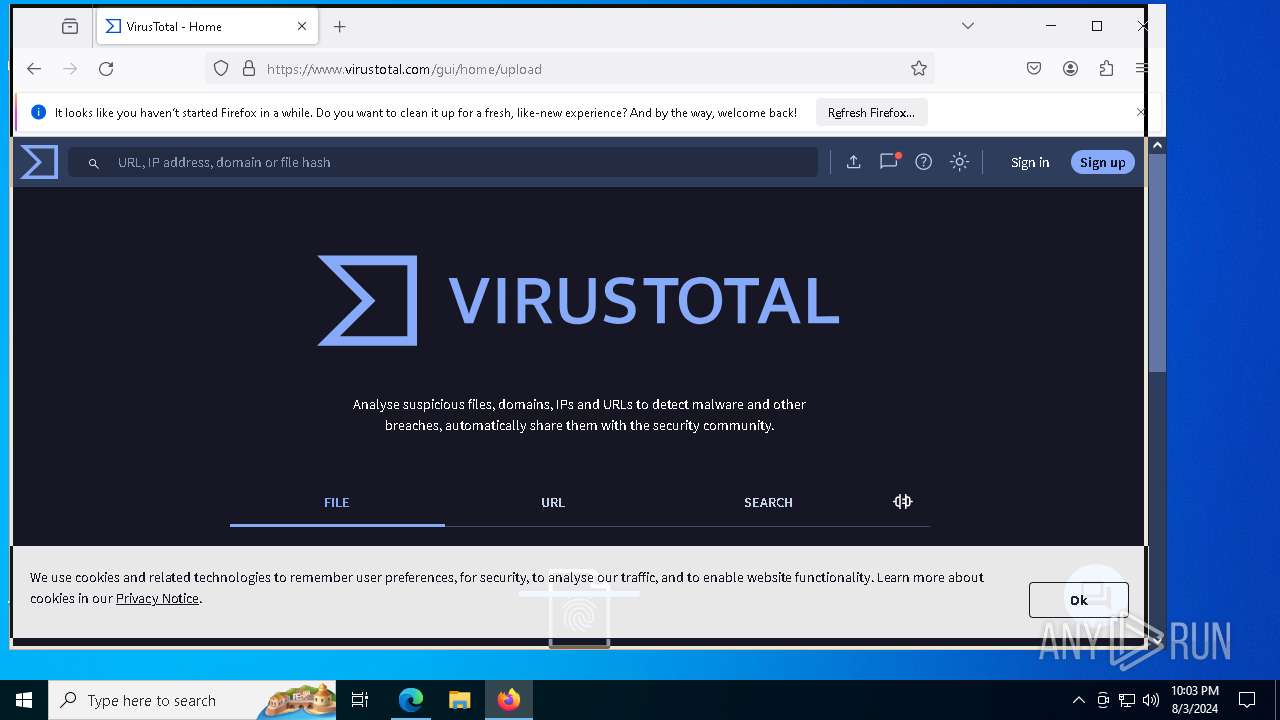Click Firefox forward arrow button
Screen dimensions: 1280x720
(x=70, y=69)
